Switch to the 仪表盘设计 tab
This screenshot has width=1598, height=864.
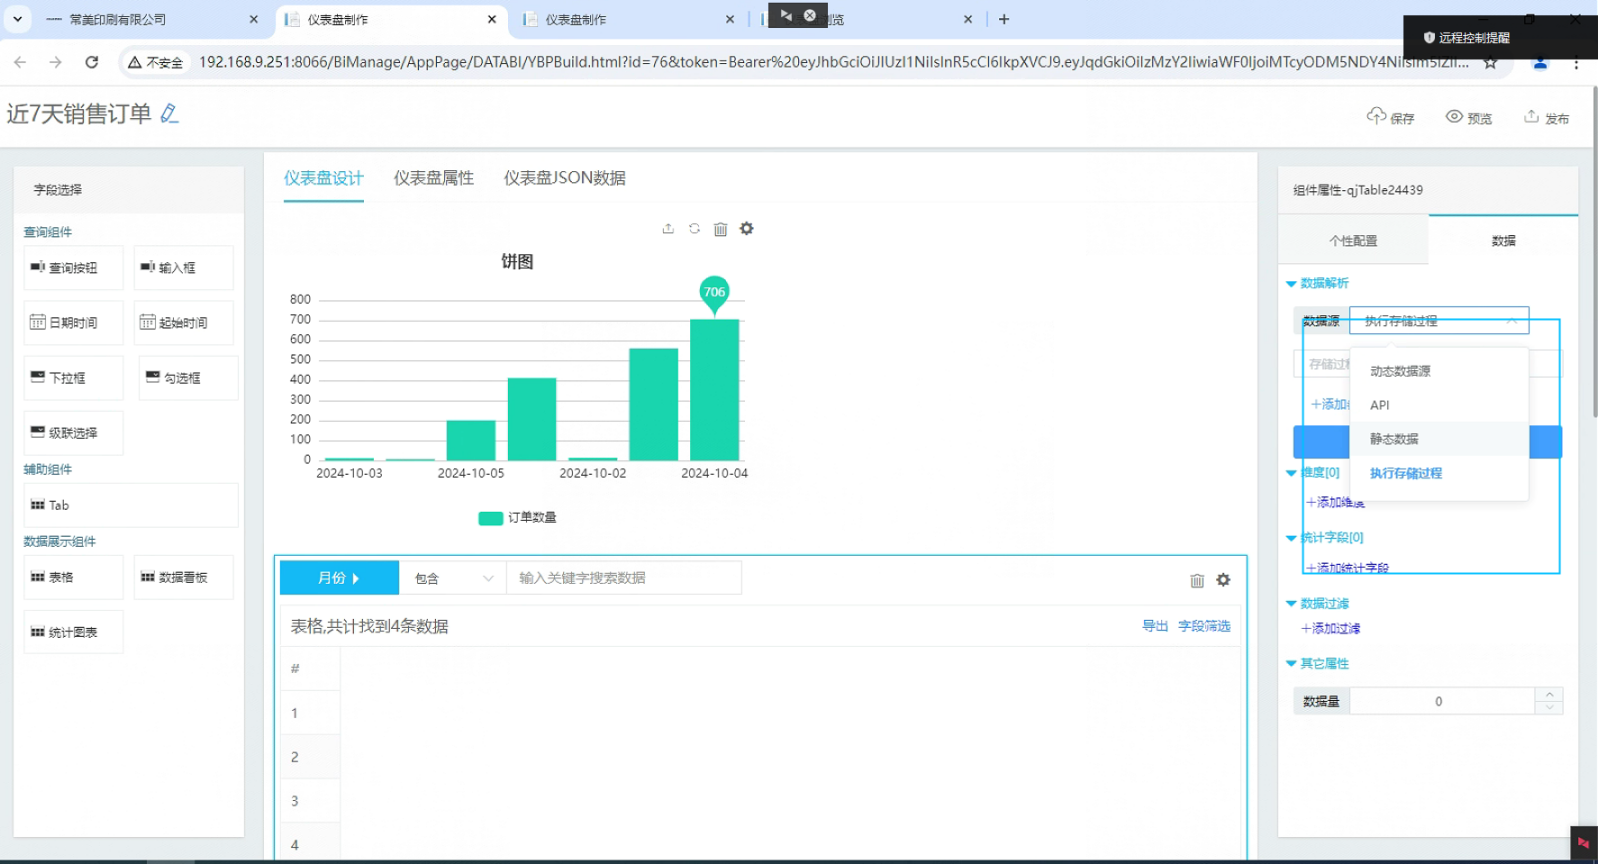coord(324,178)
